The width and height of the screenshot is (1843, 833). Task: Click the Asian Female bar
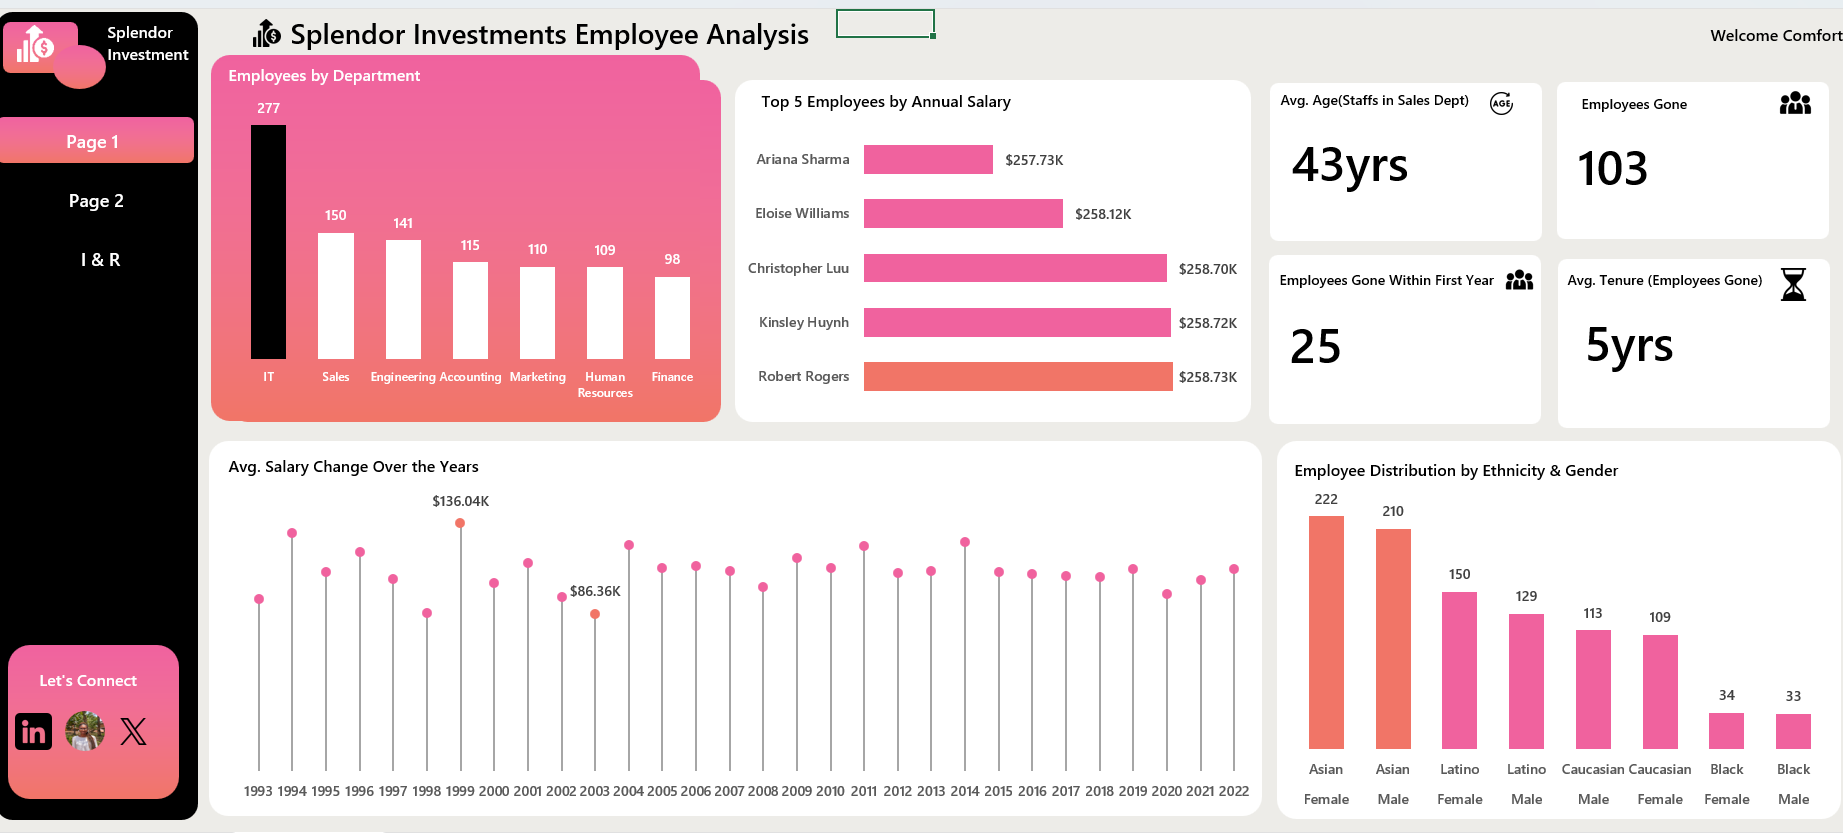tap(1326, 632)
